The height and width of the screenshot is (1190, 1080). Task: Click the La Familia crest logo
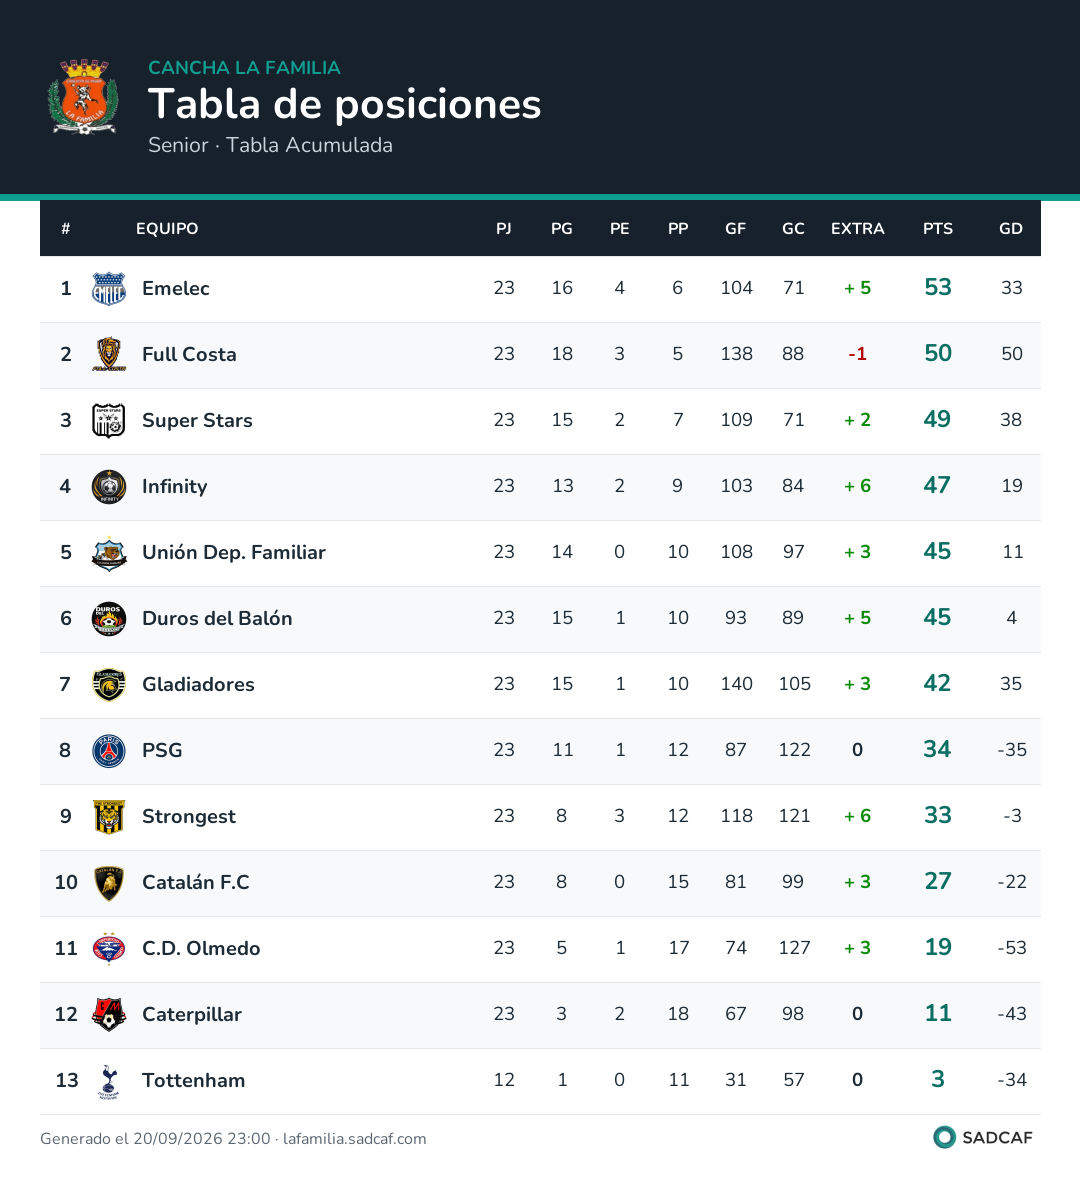click(83, 97)
